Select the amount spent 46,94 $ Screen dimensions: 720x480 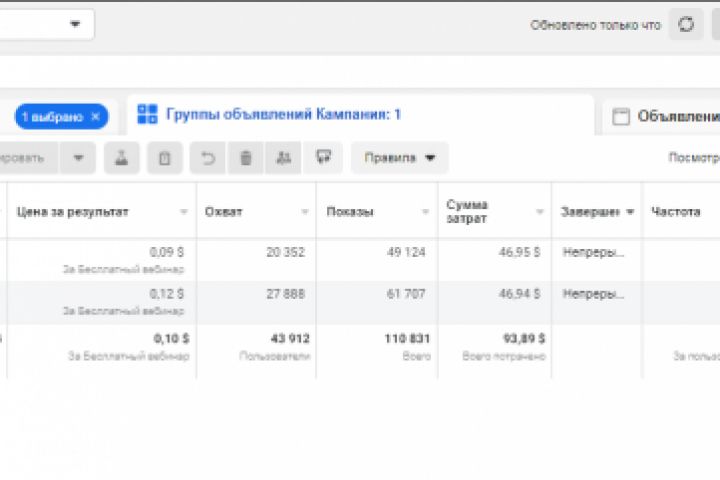click(520, 294)
